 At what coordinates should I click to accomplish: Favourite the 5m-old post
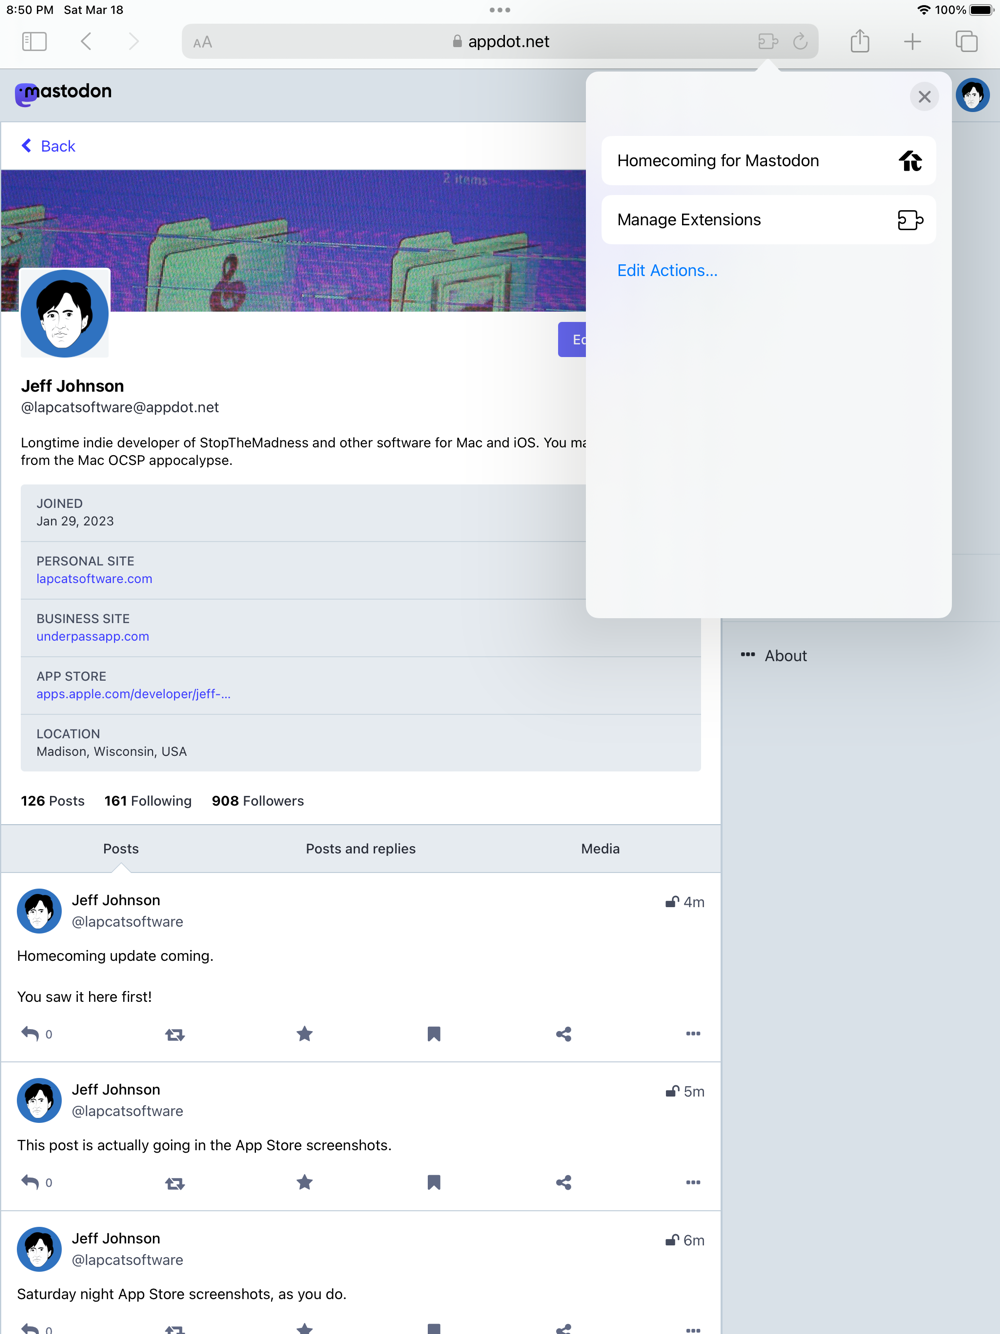pyautogui.click(x=305, y=1183)
